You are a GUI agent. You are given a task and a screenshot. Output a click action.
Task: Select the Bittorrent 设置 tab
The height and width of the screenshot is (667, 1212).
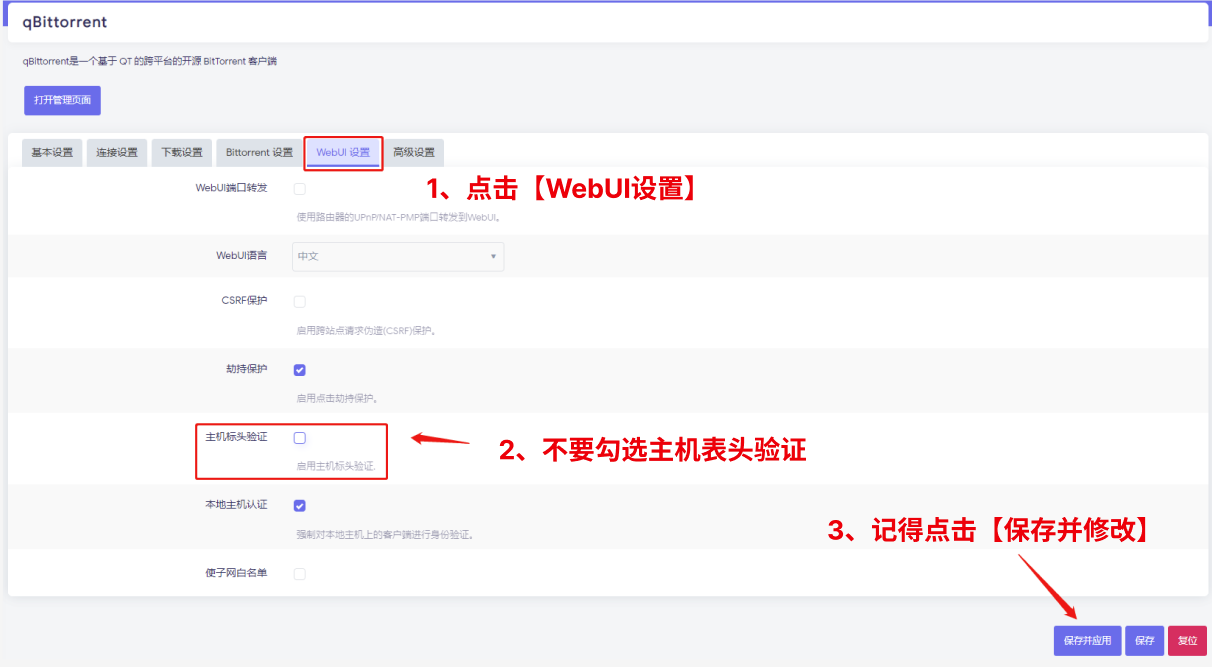tap(259, 152)
